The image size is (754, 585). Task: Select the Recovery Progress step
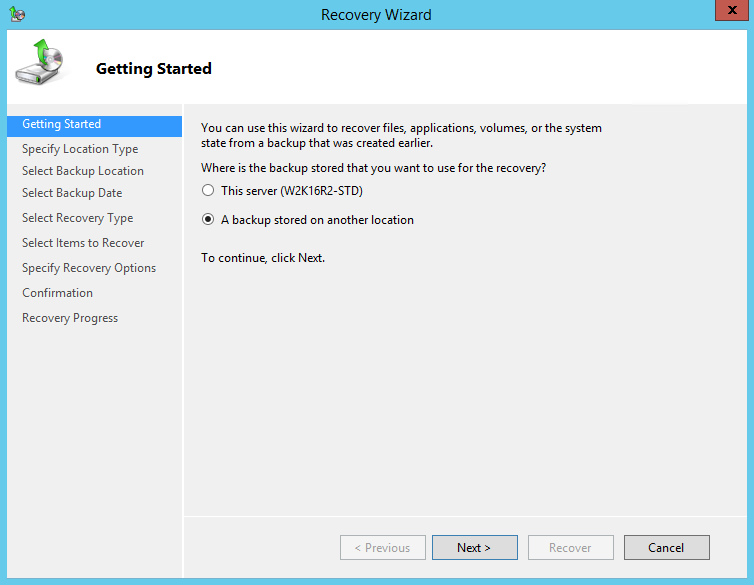[x=70, y=318]
